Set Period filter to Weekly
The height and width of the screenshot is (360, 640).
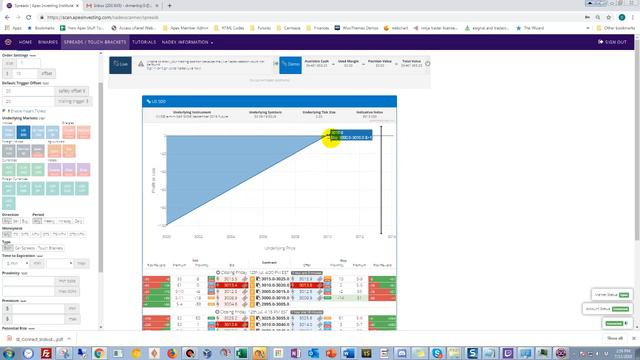(49, 221)
